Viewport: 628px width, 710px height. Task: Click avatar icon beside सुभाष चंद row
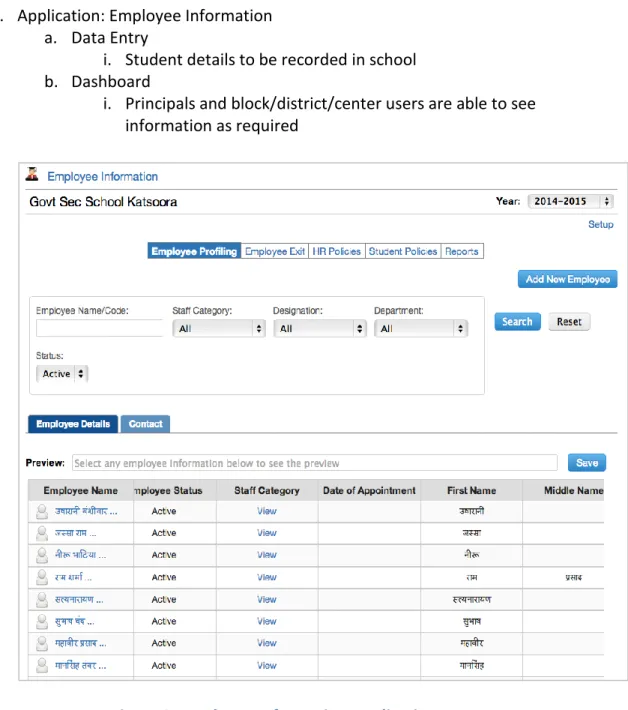(42, 621)
